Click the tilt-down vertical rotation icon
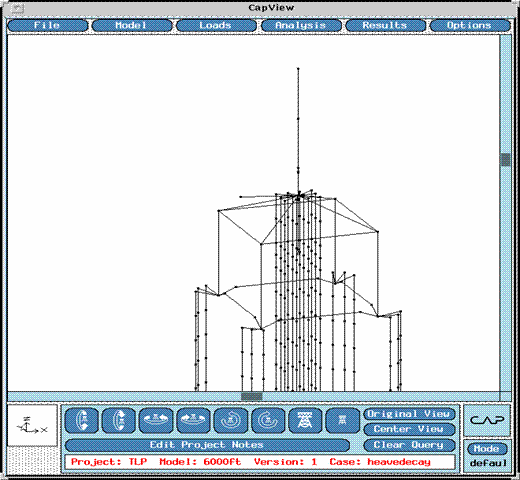The width and height of the screenshot is (520, 480). [82, 421]
